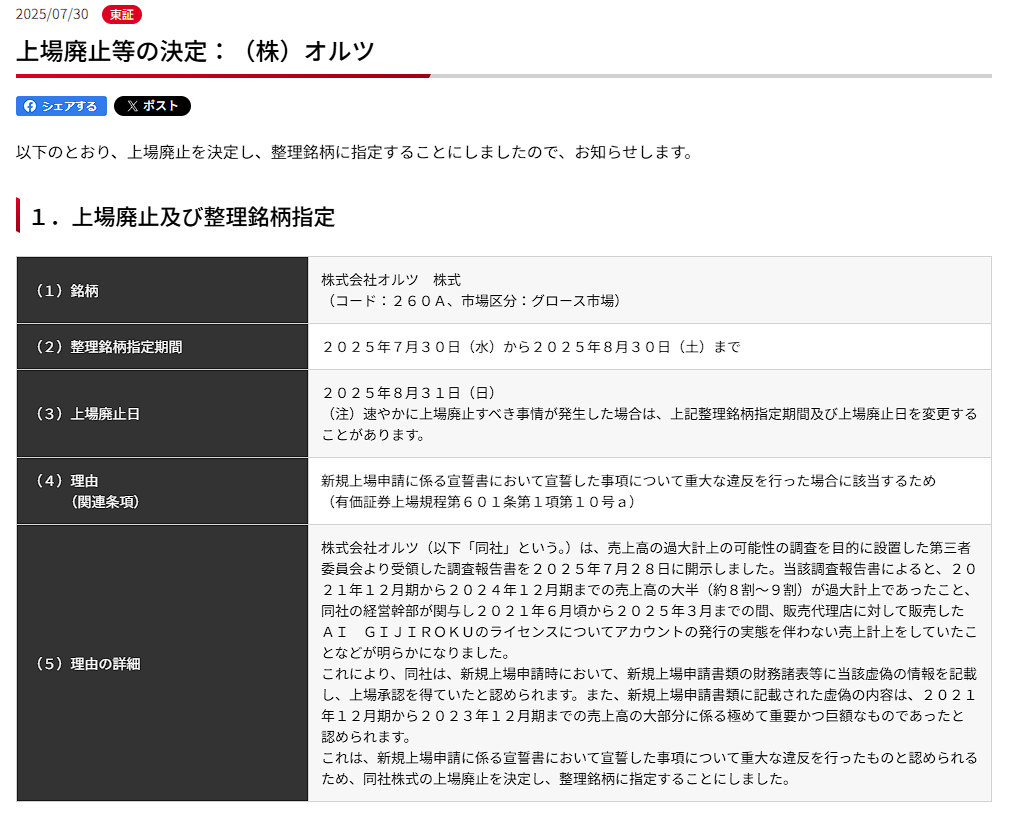This screenshot has width=1009, height=814.
Task: Click the detail paragraph starting これにより、同社は
Action: point(649,705)
